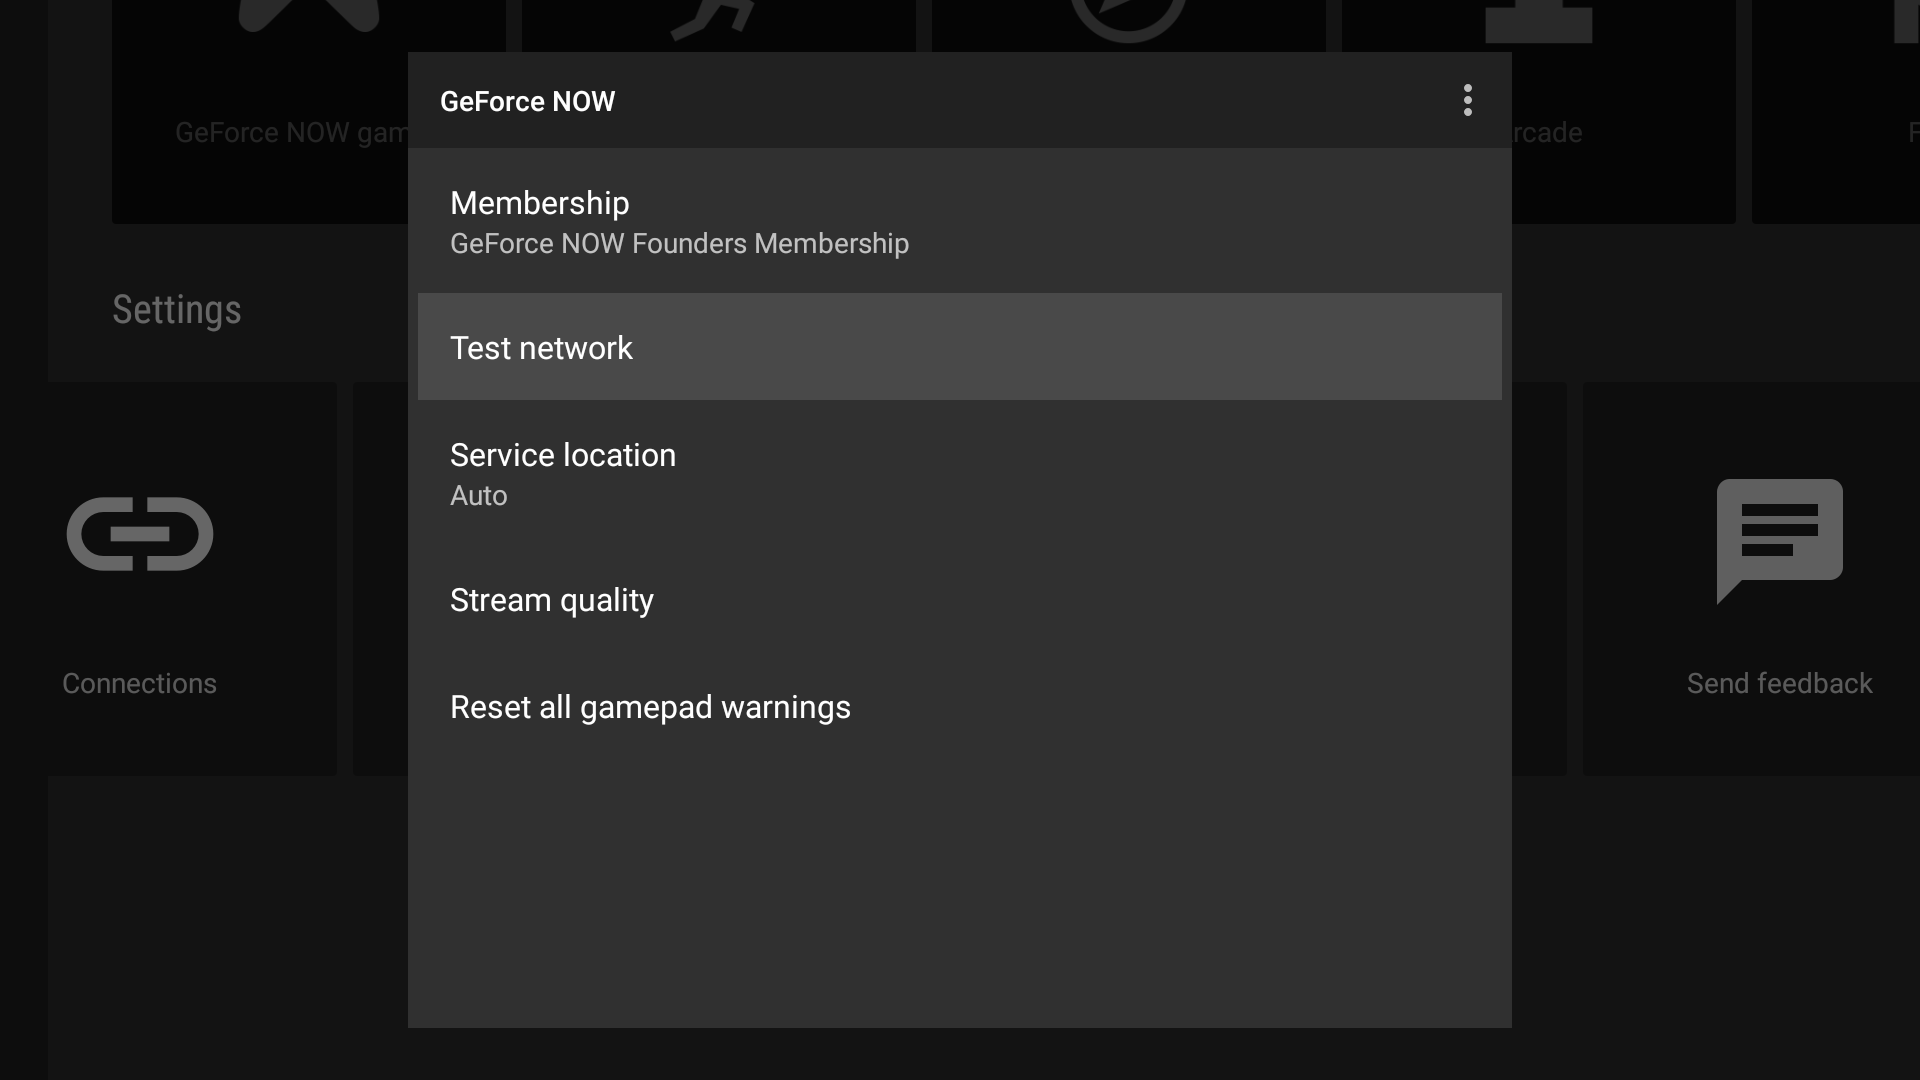This screenshot has height=1080, width=1920.
Task: Click the Send feedback label
Action: click(1779, 683)
